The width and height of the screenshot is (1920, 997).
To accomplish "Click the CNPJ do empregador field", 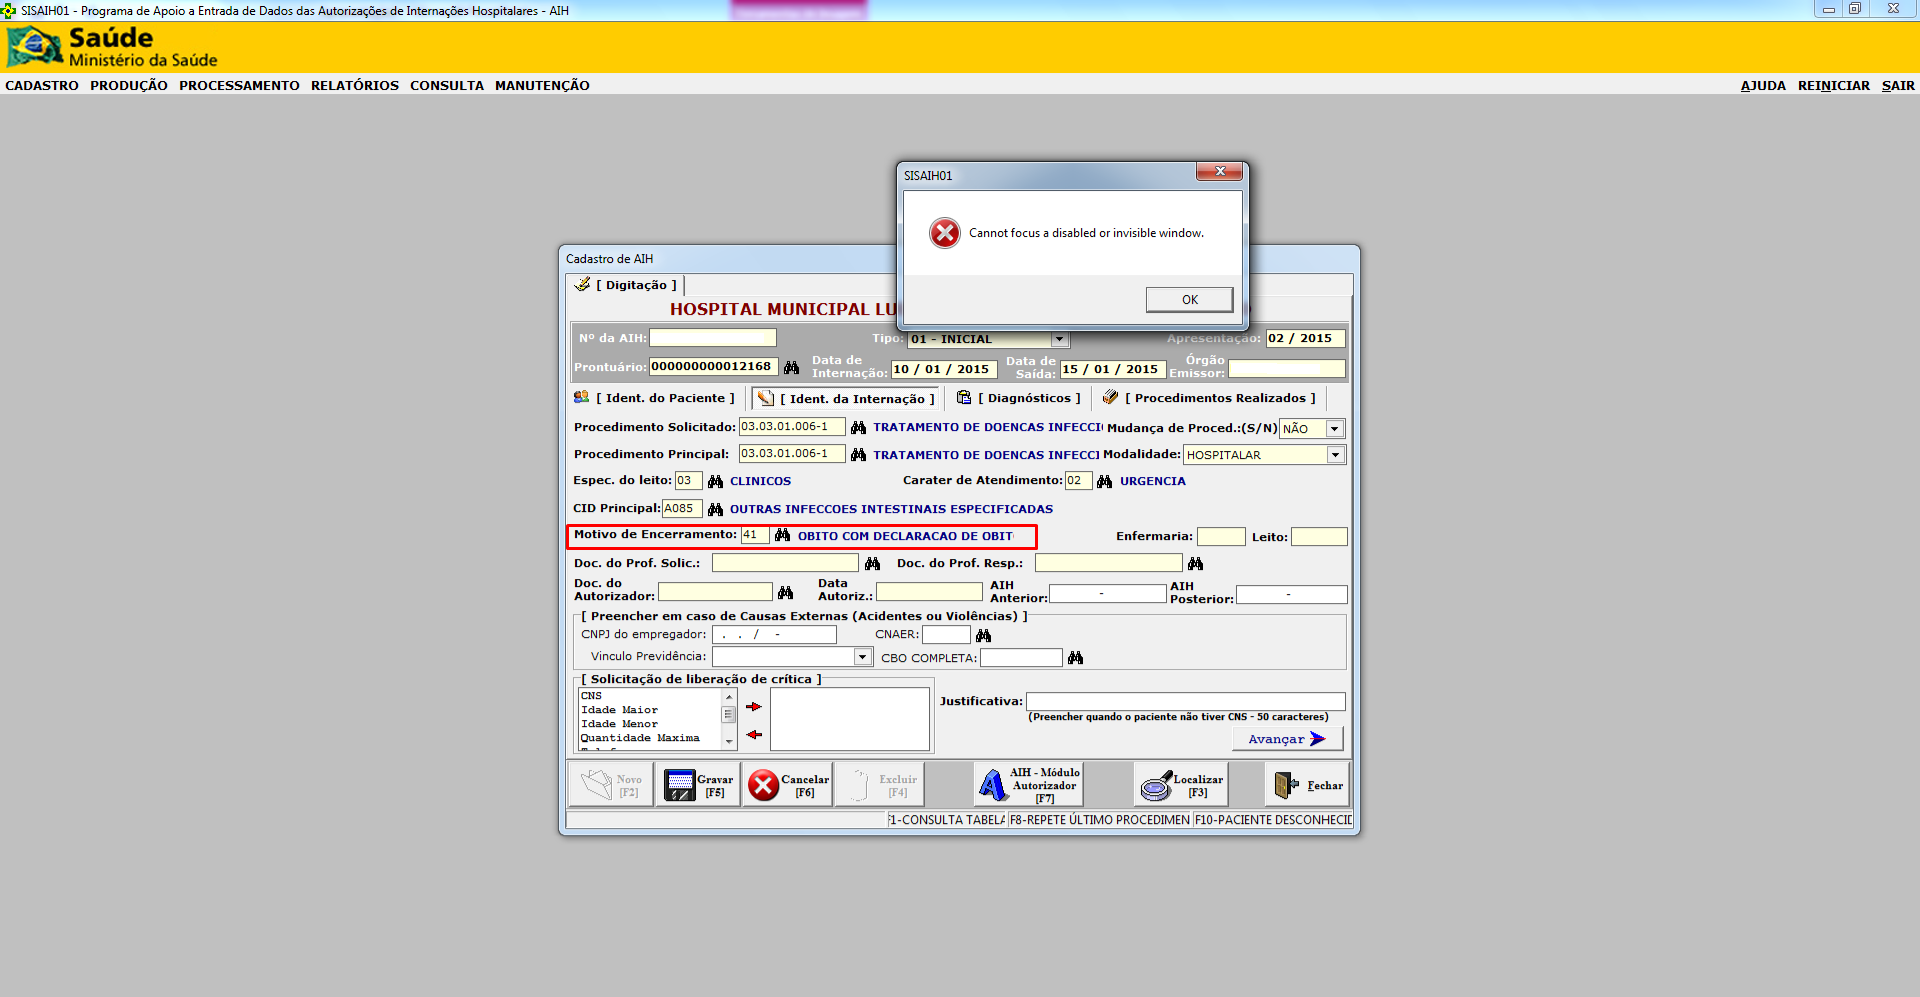I will (774, 635).
